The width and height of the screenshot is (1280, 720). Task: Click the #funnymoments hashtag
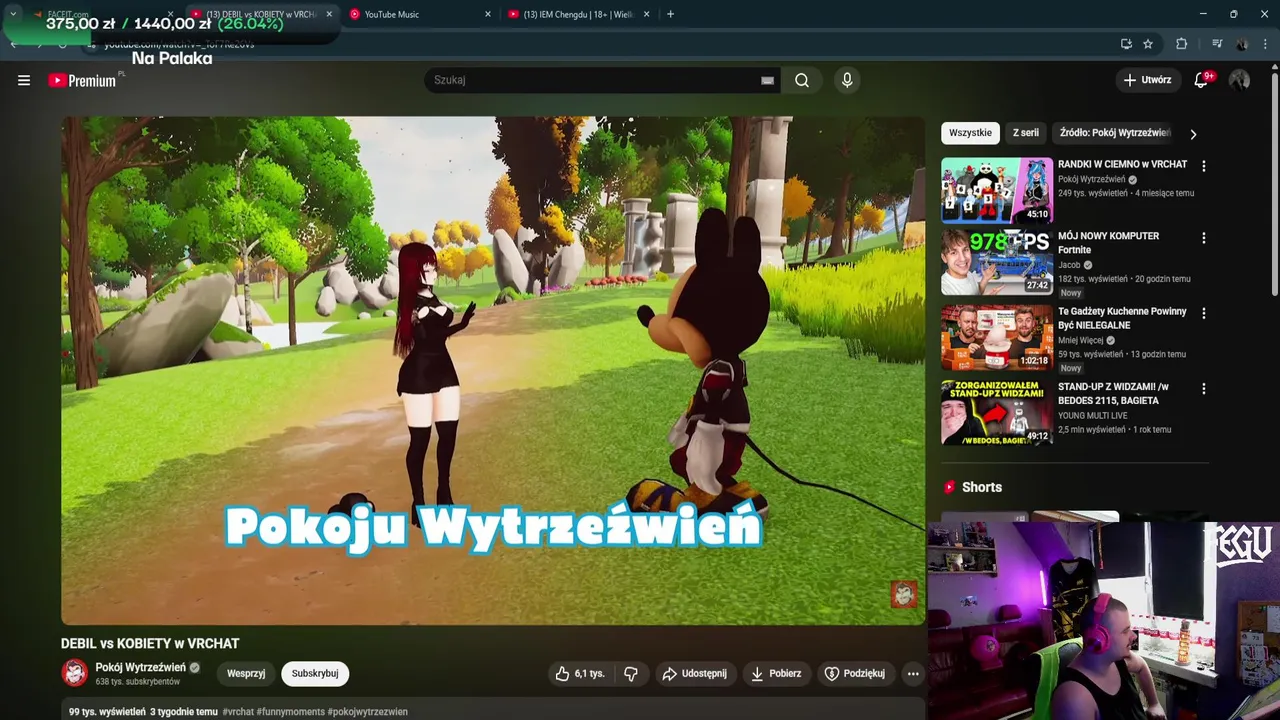click(290, 712)
